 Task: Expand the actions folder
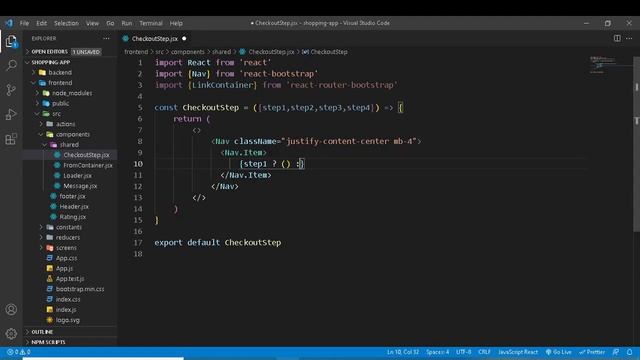(x=70, y=124)
